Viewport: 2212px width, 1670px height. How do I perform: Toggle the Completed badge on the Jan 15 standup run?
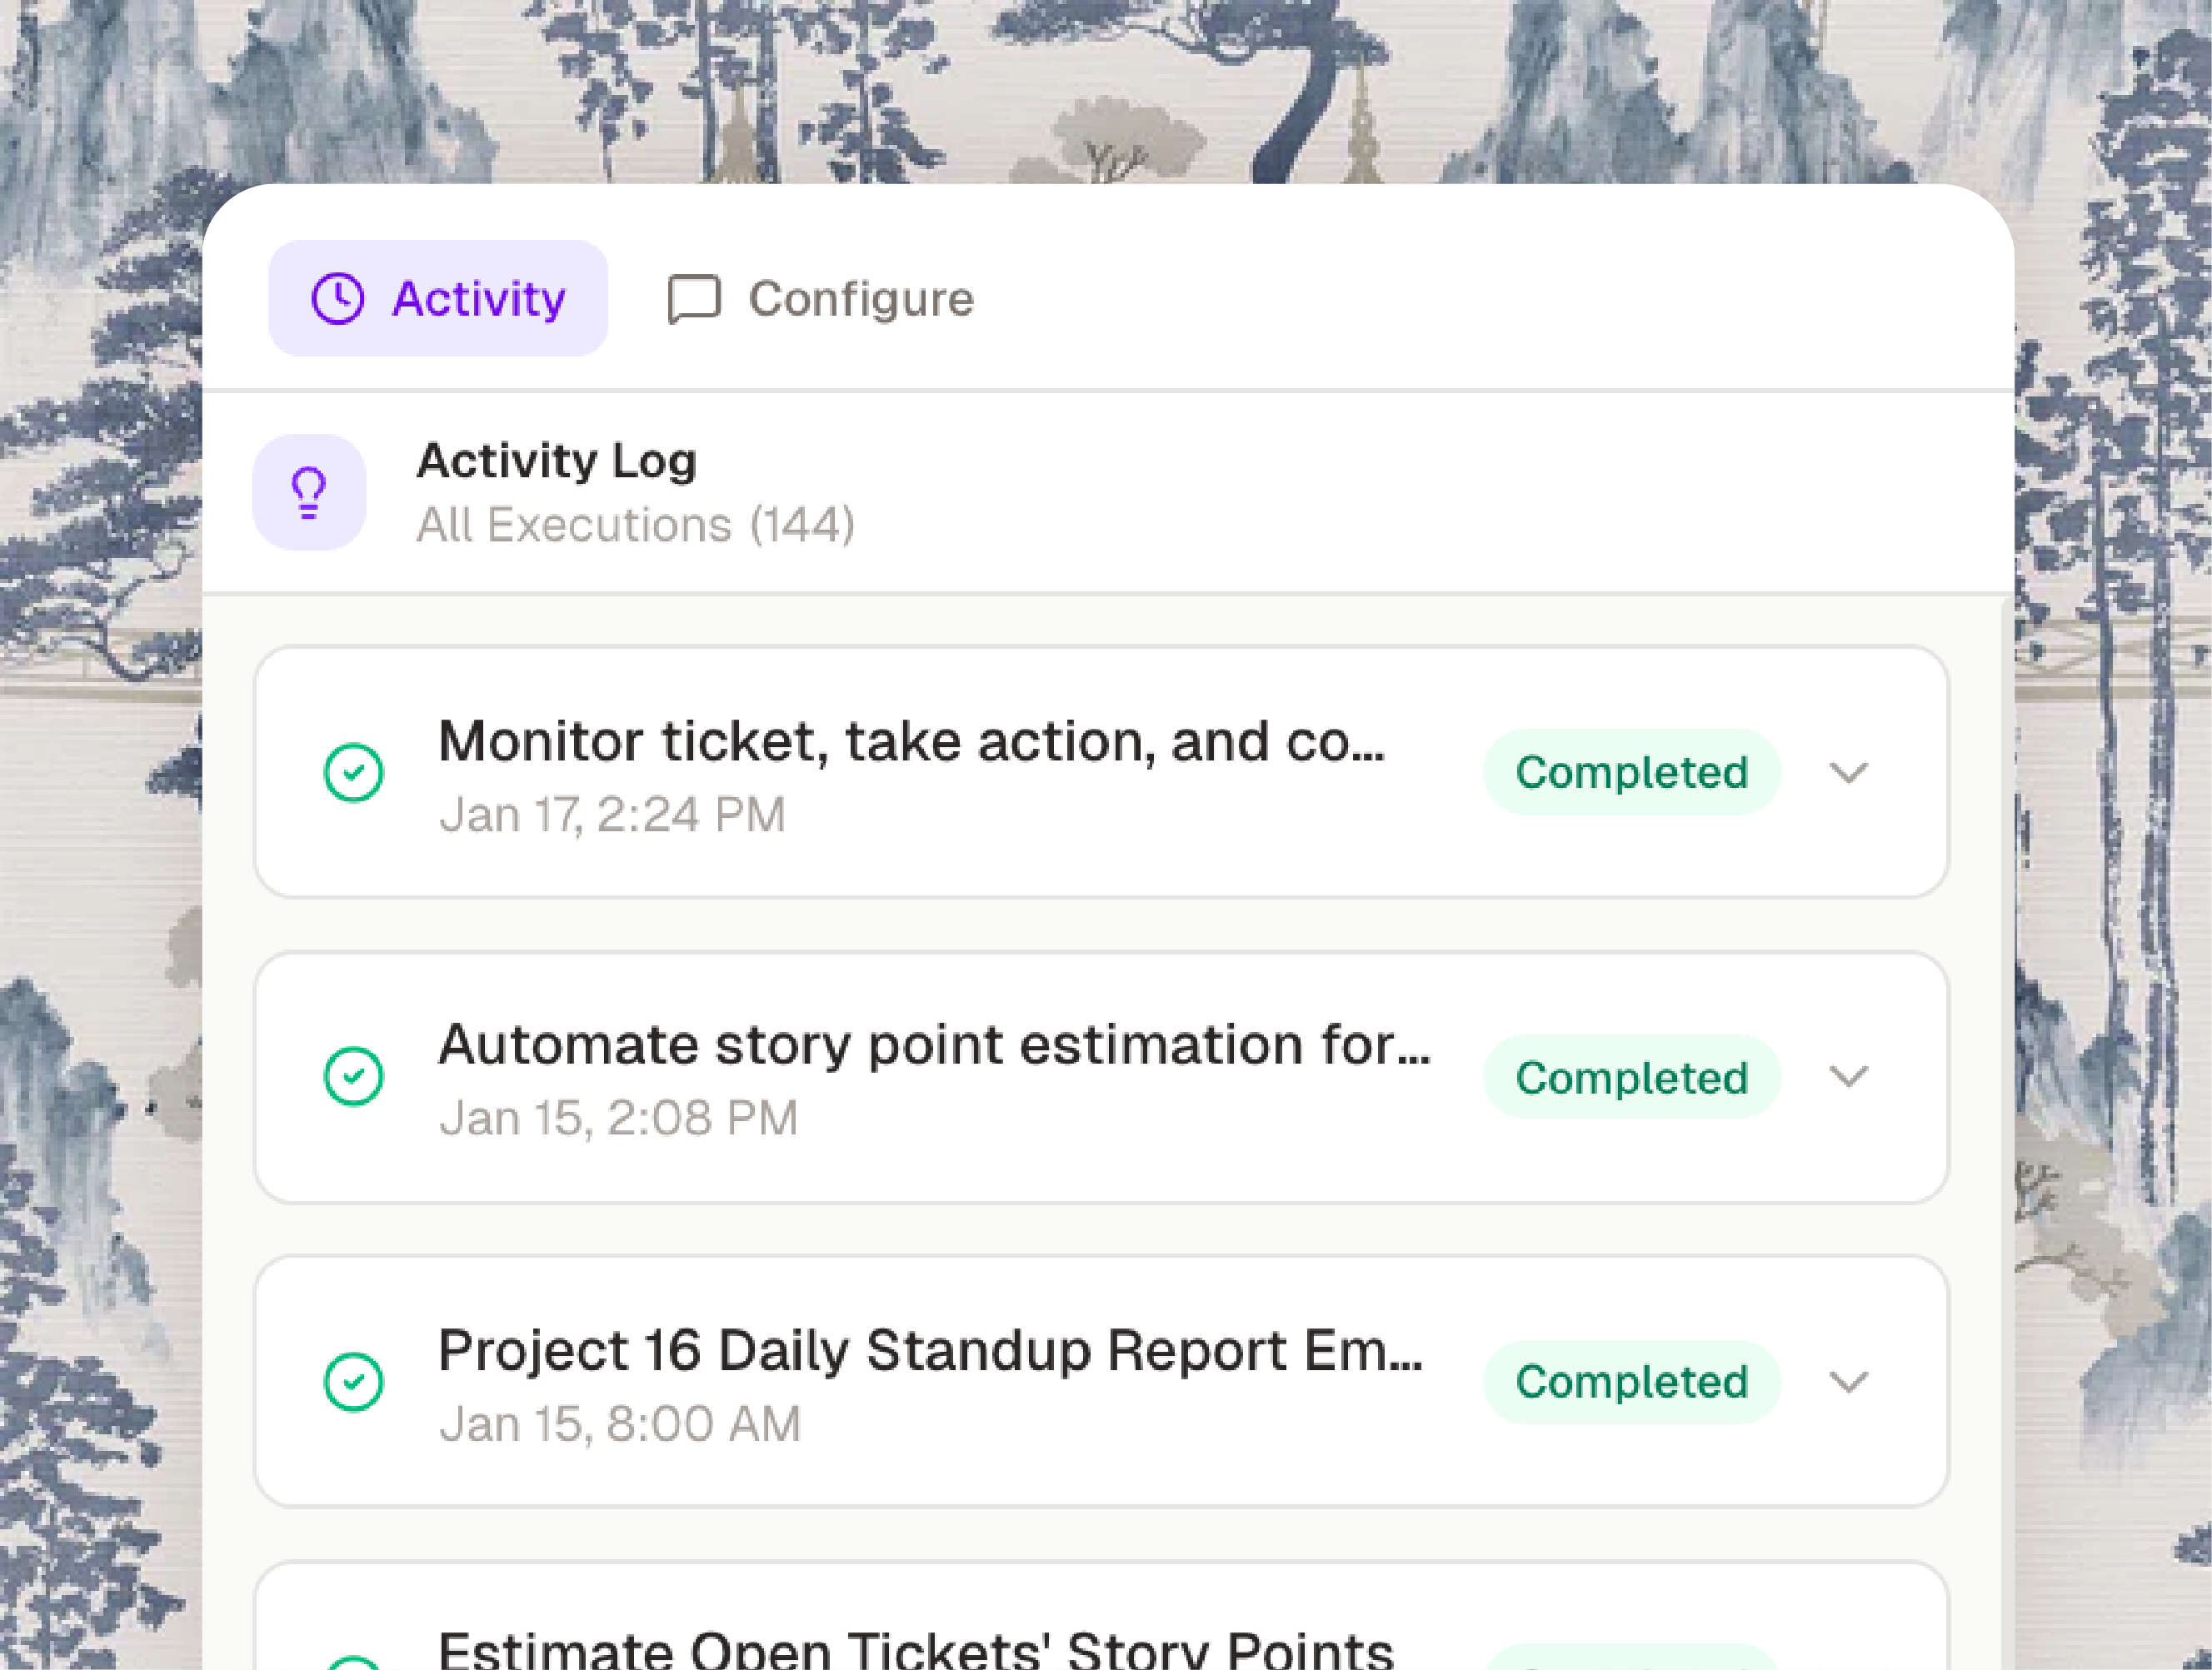coord(1631,1382)
